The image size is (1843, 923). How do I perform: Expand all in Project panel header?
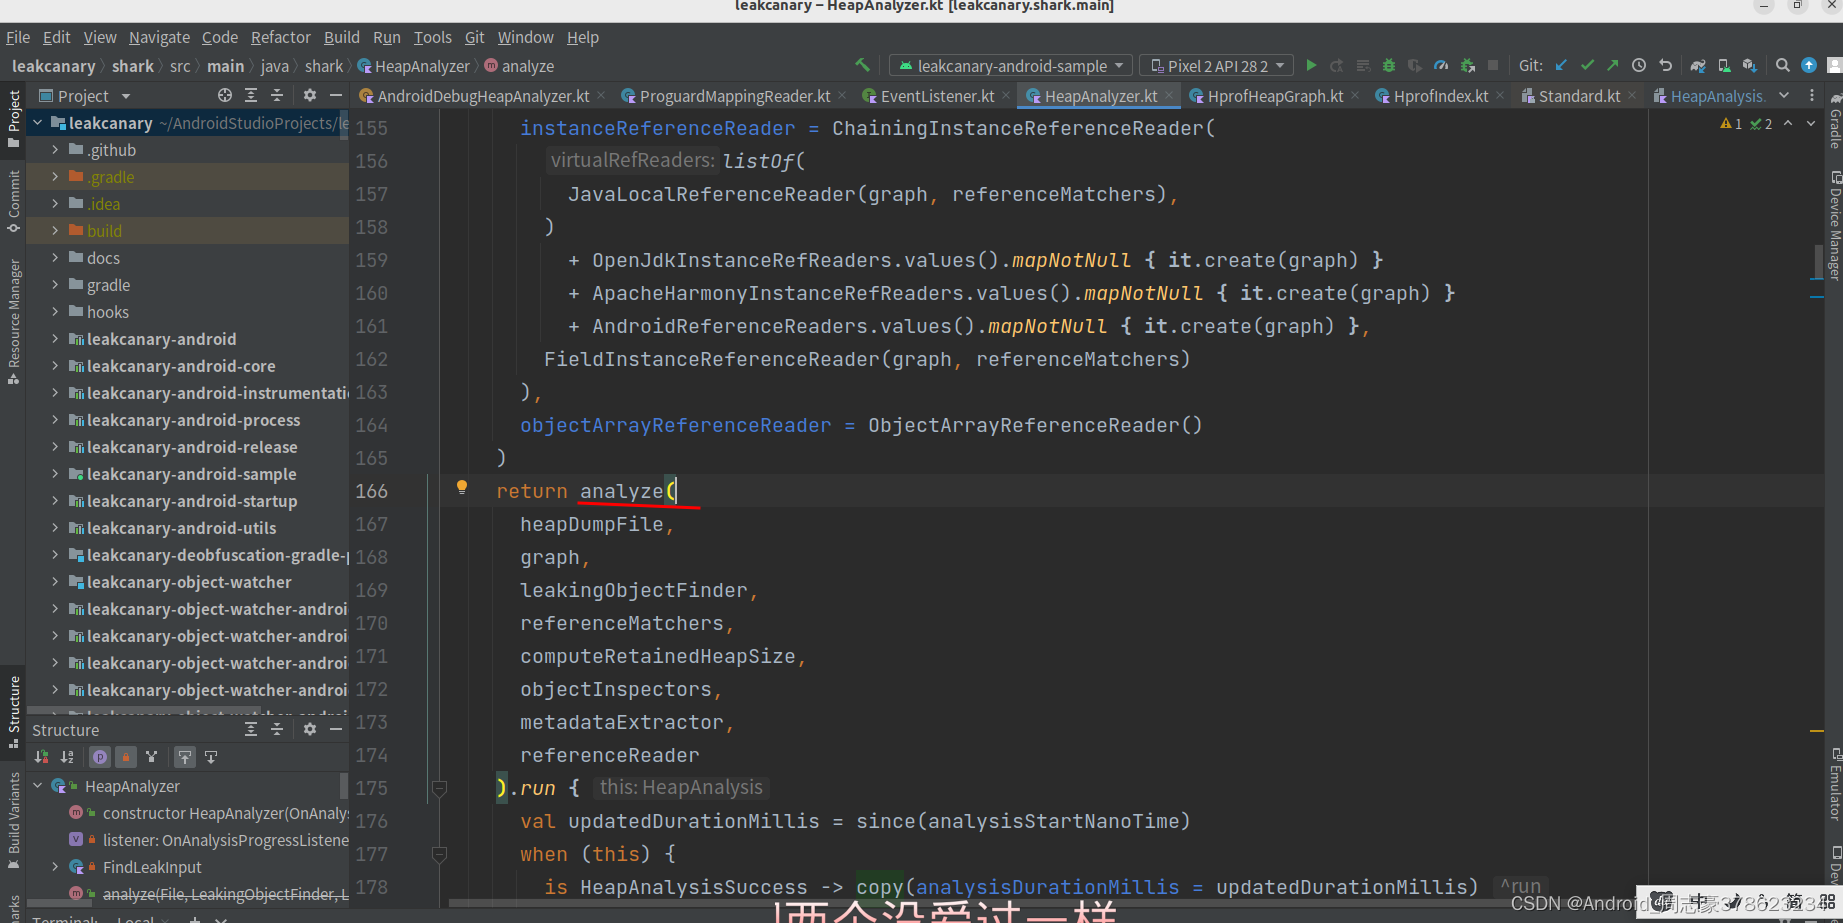pyautogui.click(x=251, y=95)
